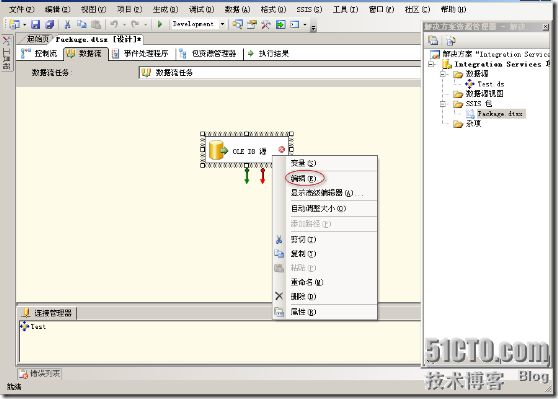Open the New Project icon's dropdown arrow
Viewport: 558px width, 399px height.
[24, 25]
